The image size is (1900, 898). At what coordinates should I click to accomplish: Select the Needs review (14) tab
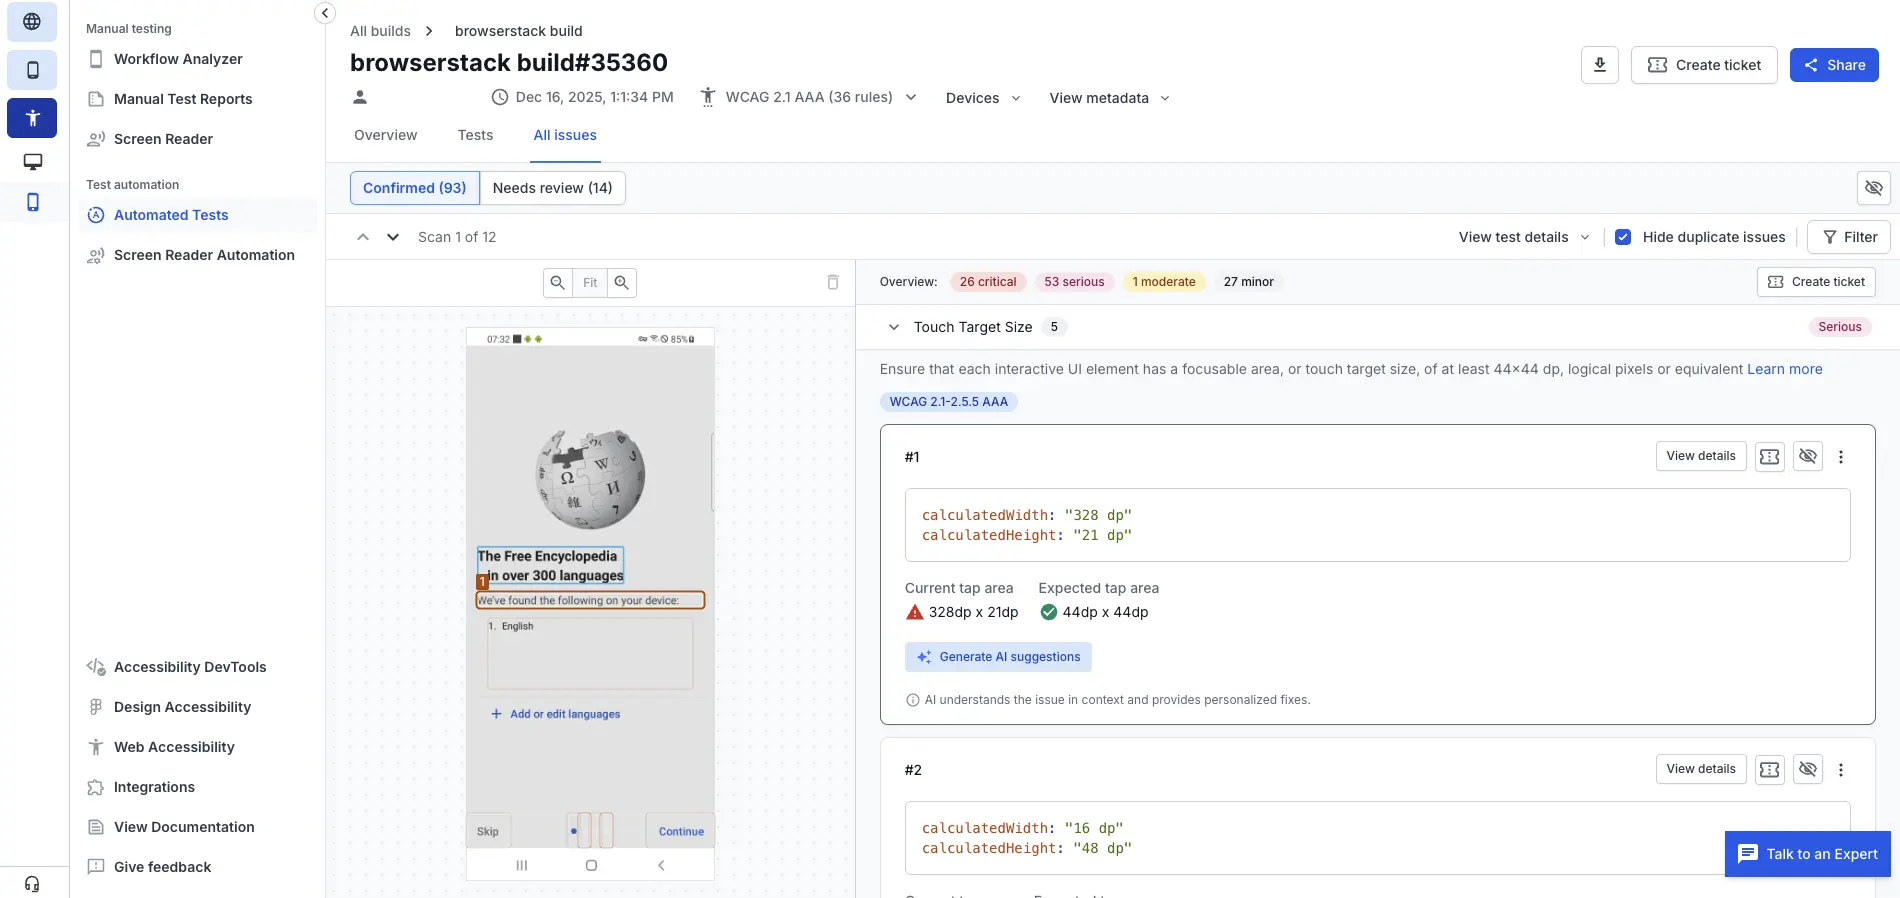click(x=552, y=188)
